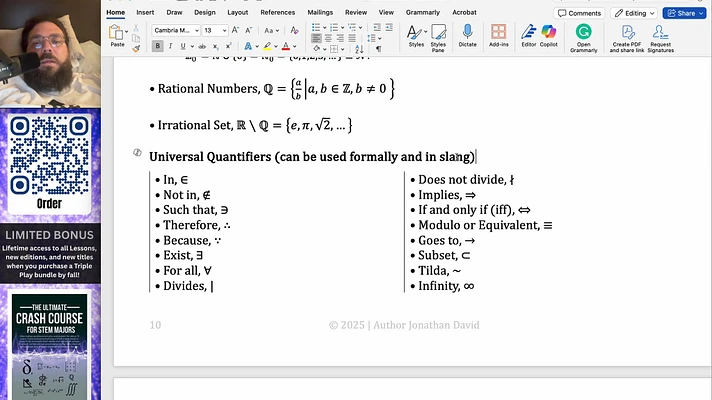The width and height of the screenshot is (712, 400).
Task: Apply subscript formatting
Action: point(216,46)
